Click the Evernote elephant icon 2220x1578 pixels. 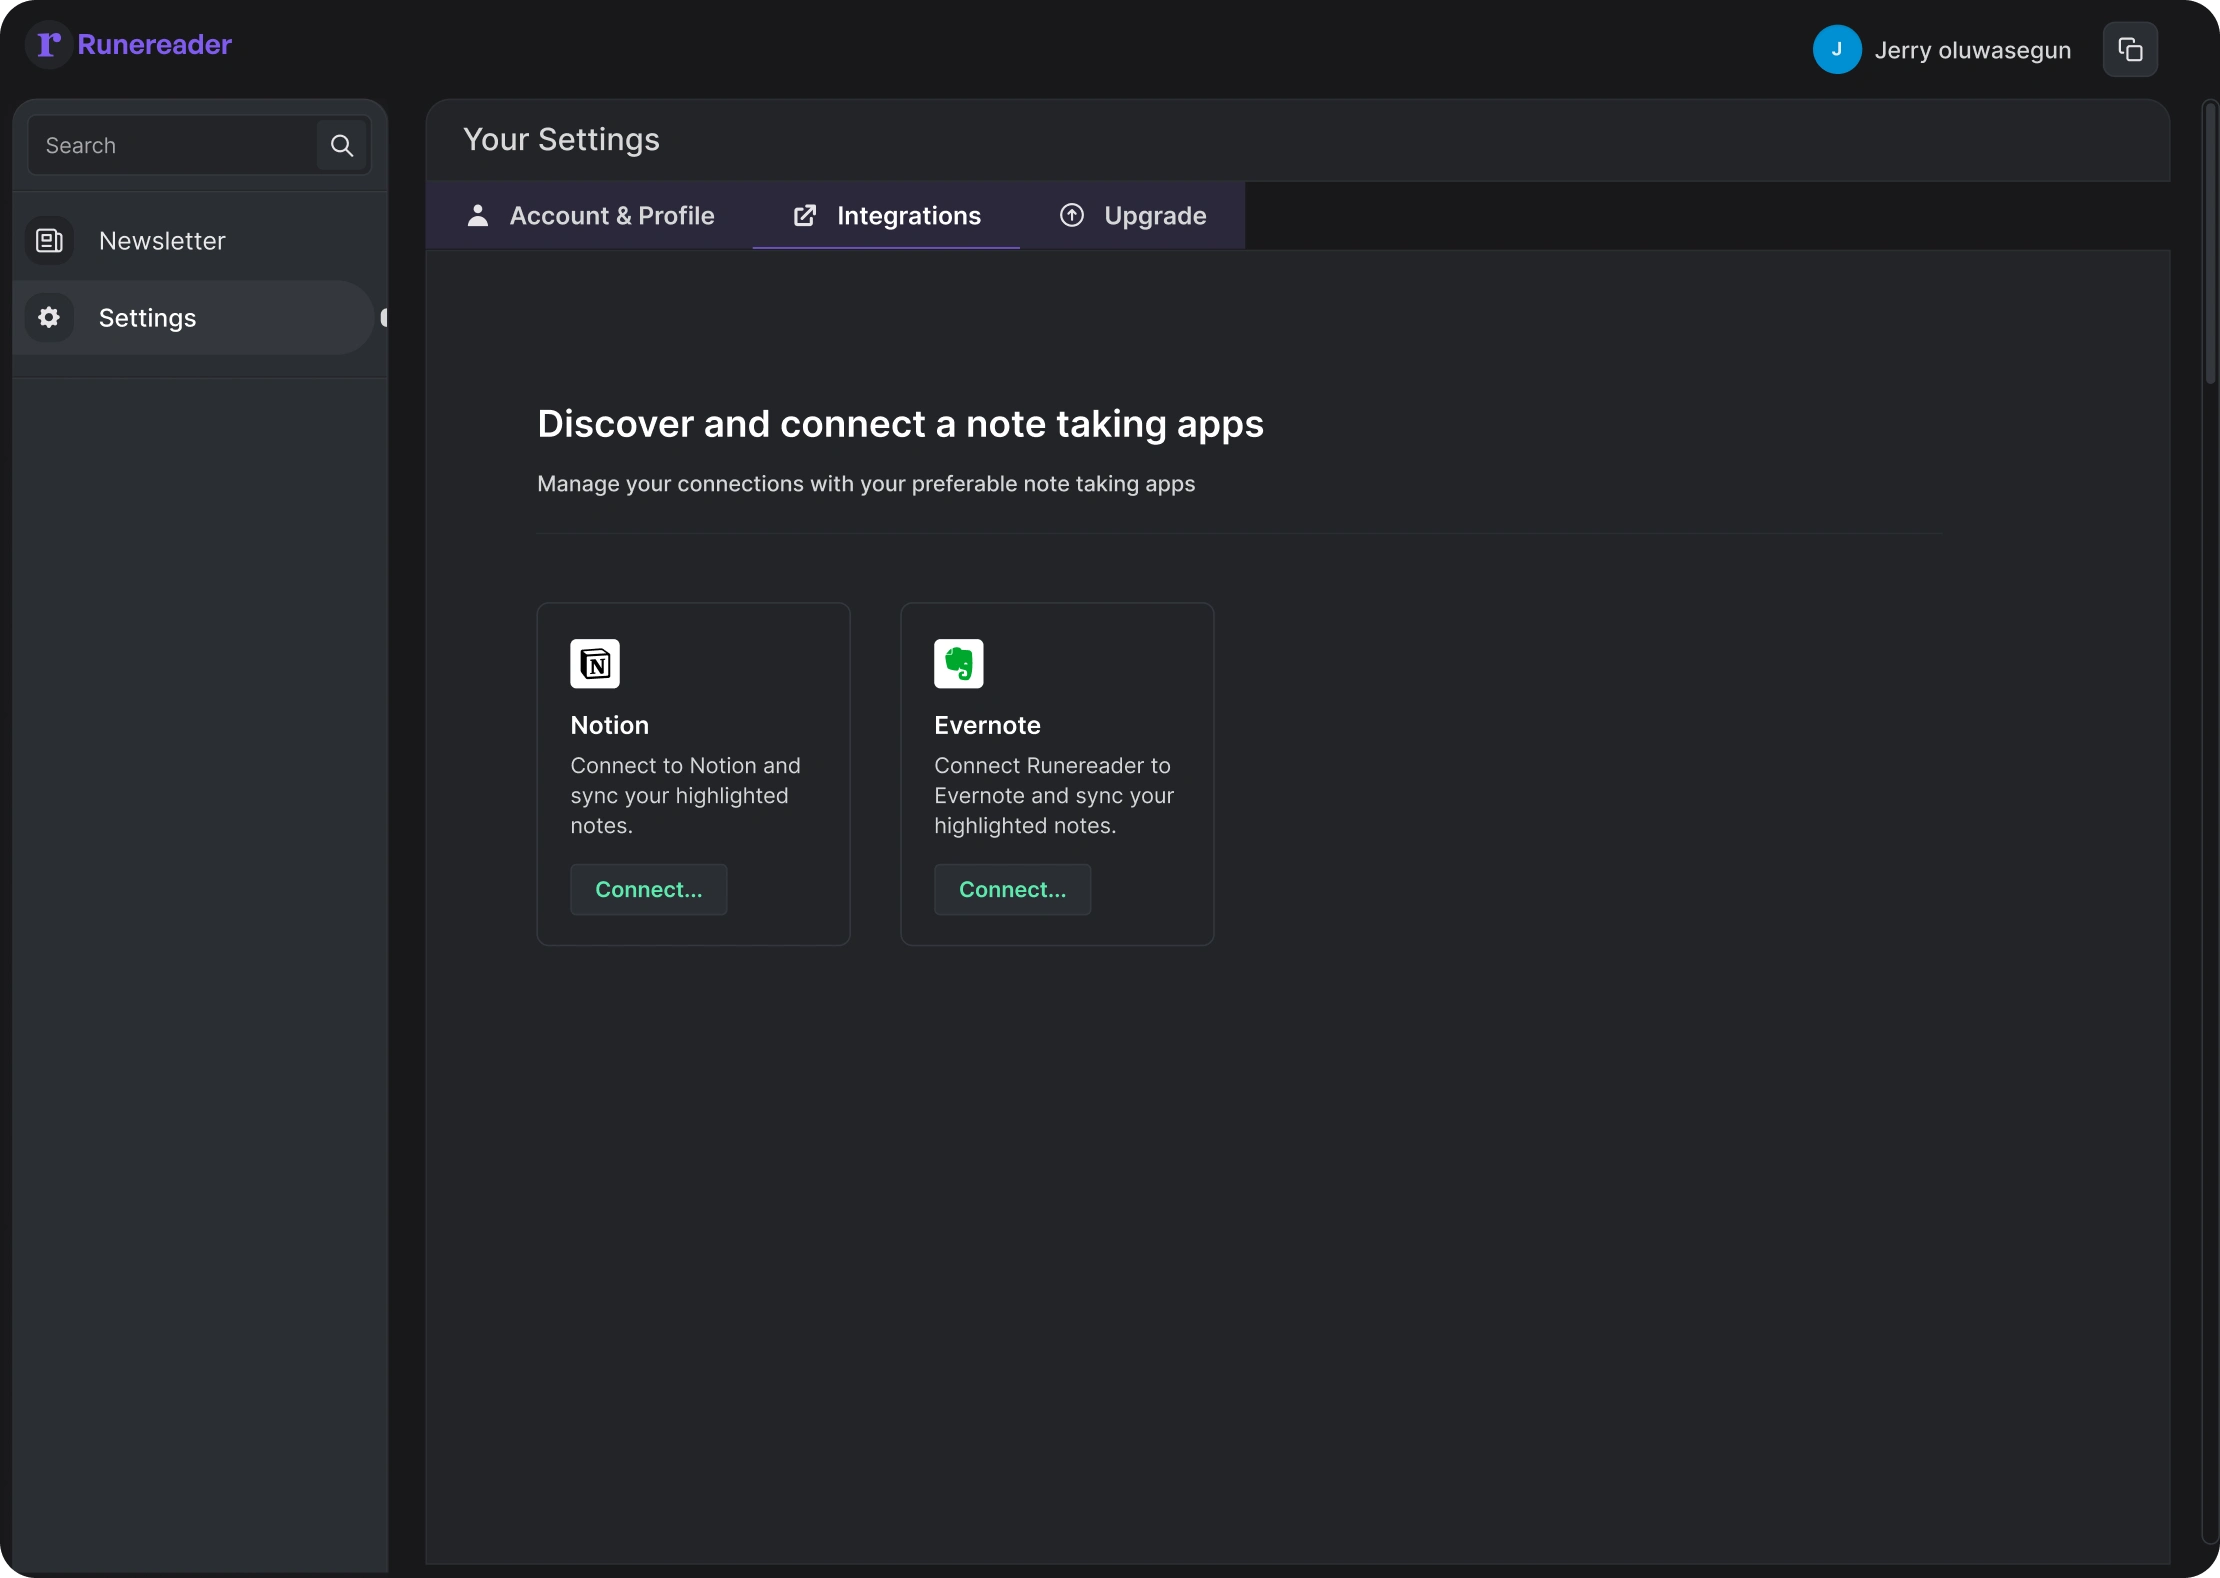[x=959, y=664]
